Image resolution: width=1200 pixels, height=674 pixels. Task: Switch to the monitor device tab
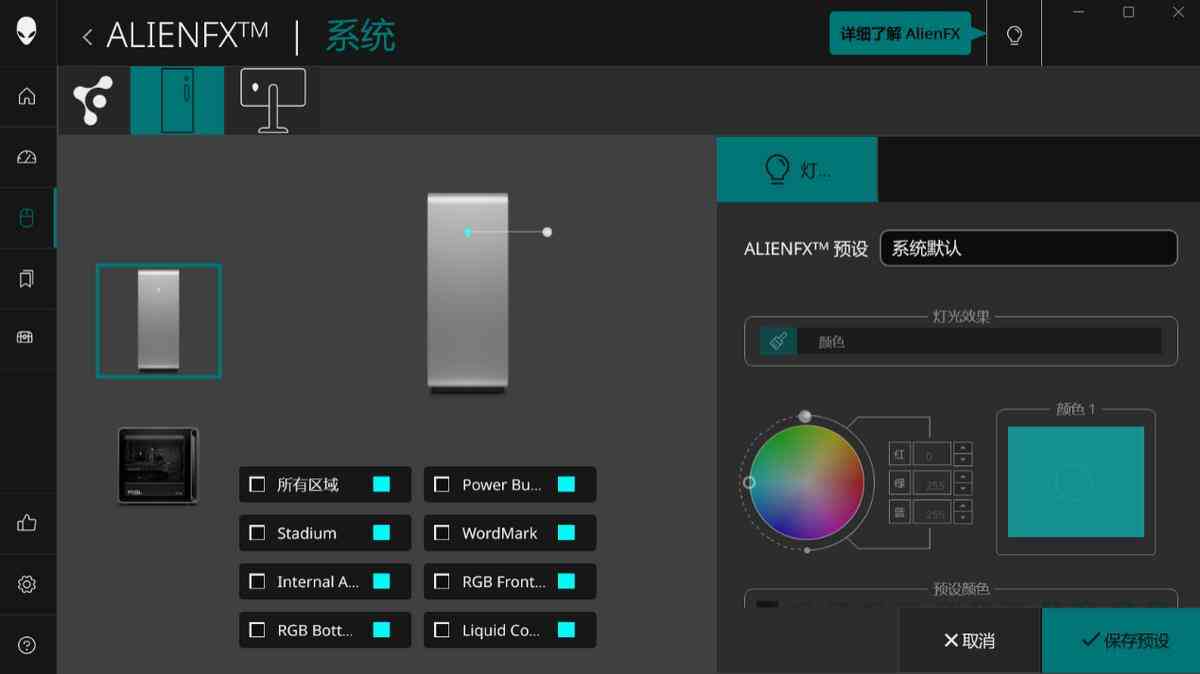272,99
